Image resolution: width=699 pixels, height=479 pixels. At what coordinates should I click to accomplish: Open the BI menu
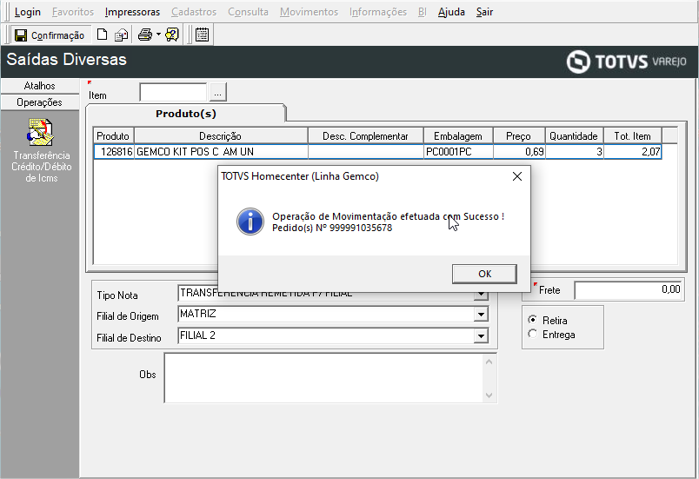coord(422,12)
